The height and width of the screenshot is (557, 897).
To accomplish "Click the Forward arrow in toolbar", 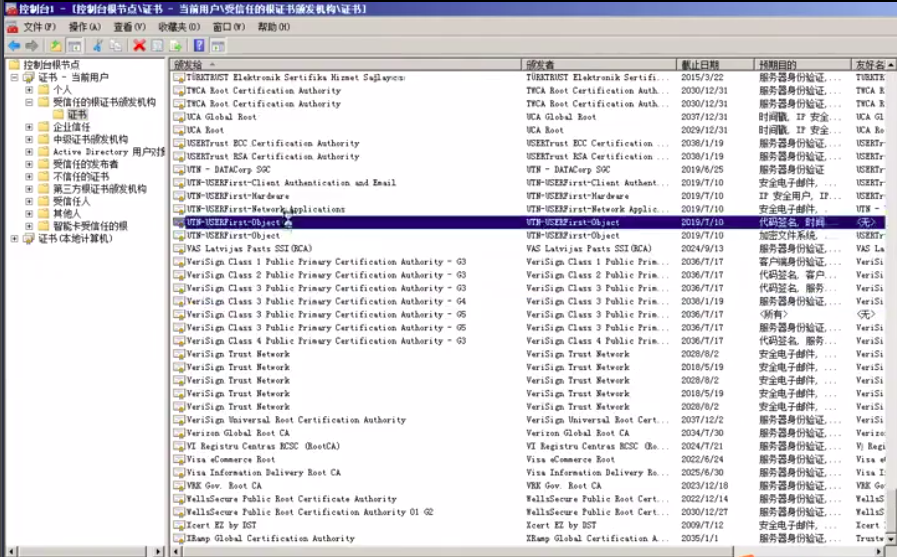I will [32, 46].
